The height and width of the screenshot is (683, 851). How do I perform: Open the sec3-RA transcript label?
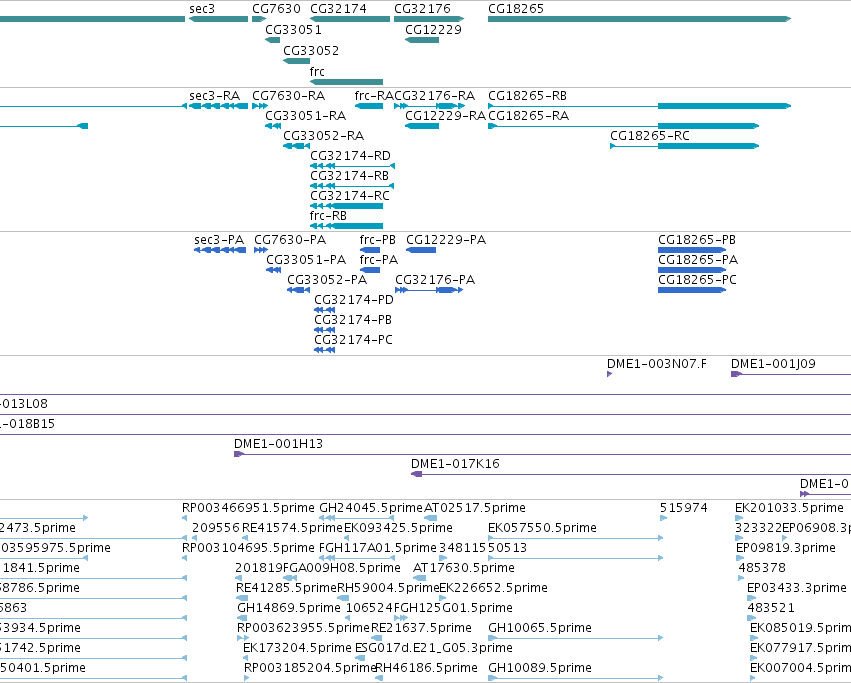pyautogui.click(x=214, y=96)
